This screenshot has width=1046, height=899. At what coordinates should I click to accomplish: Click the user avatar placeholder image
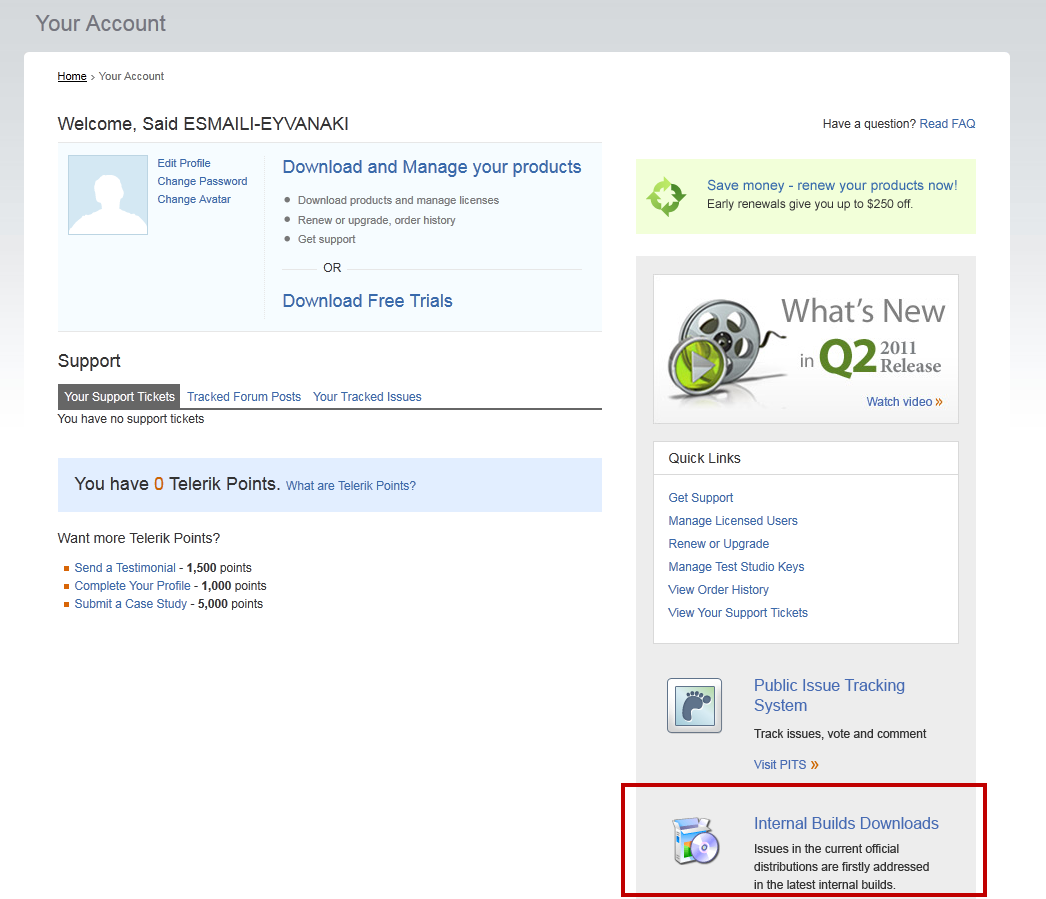pos(108,195)
